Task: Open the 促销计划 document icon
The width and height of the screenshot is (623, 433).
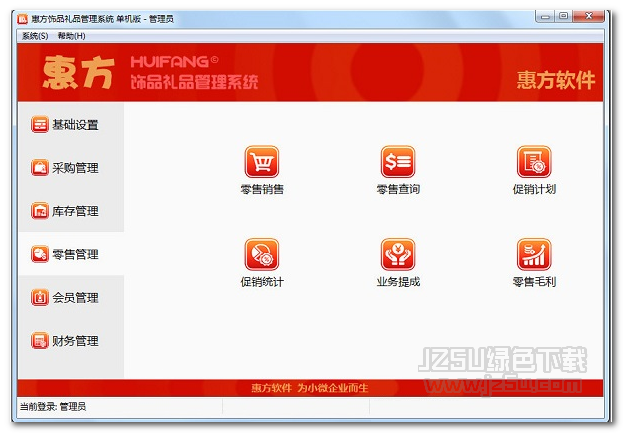Action: [x=534, y=162]
